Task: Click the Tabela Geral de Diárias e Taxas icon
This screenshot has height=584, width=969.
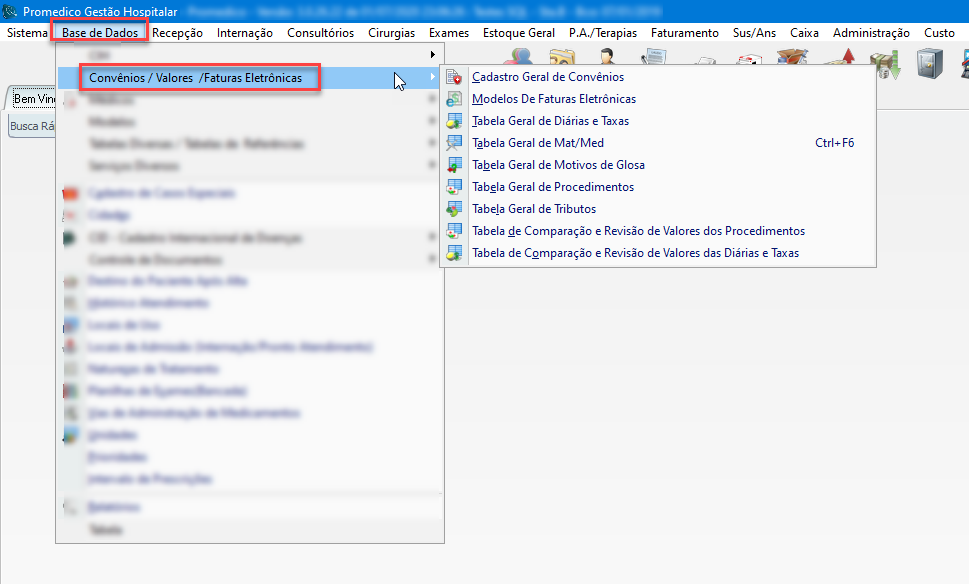Action: (454, 121)
